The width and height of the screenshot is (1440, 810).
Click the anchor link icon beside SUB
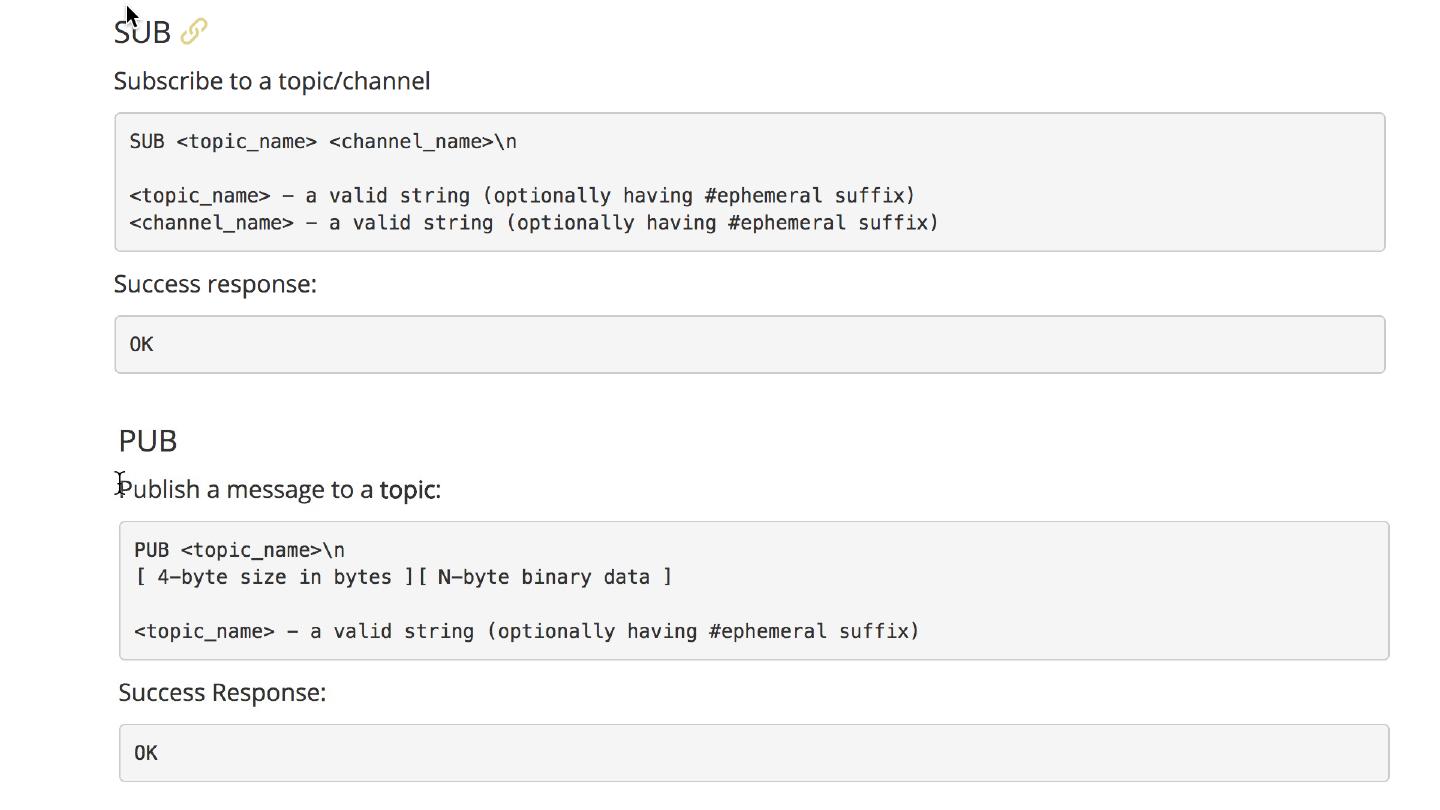tap(194, 32)
